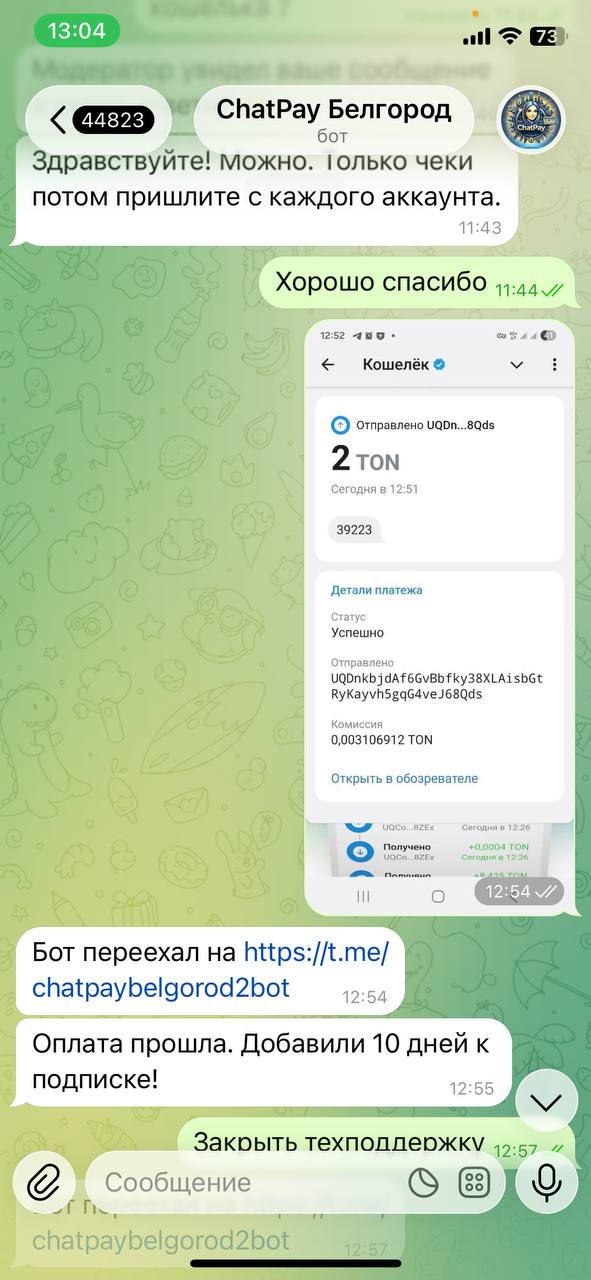Open the ChatPay Белгород chat title header
The width and height of the screenshot is (591, 1280).
[x=334, y=120]
